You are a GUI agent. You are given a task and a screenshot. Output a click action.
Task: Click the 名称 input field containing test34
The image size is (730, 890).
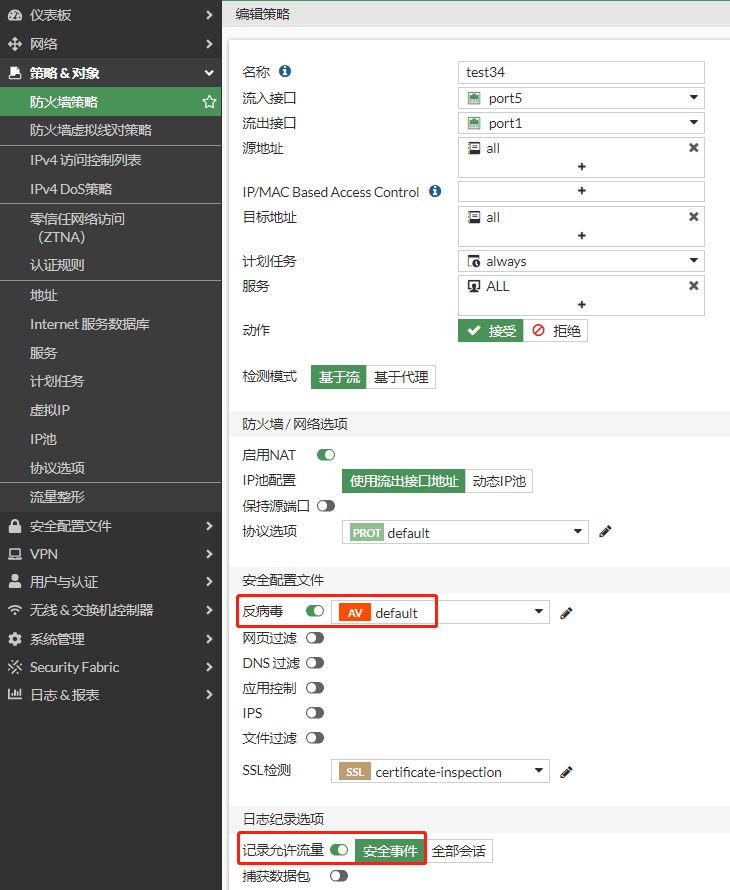point(581,72)
